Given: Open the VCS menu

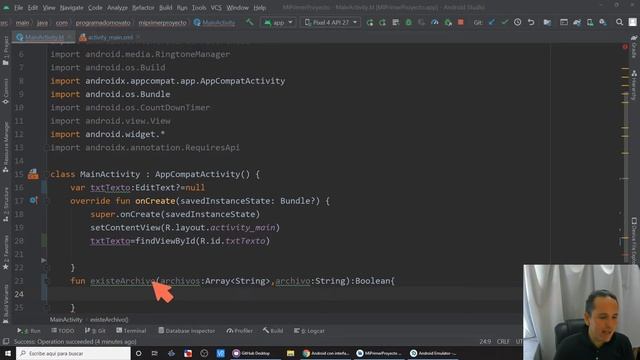Looking at the screenshot, I should (216, 8).
